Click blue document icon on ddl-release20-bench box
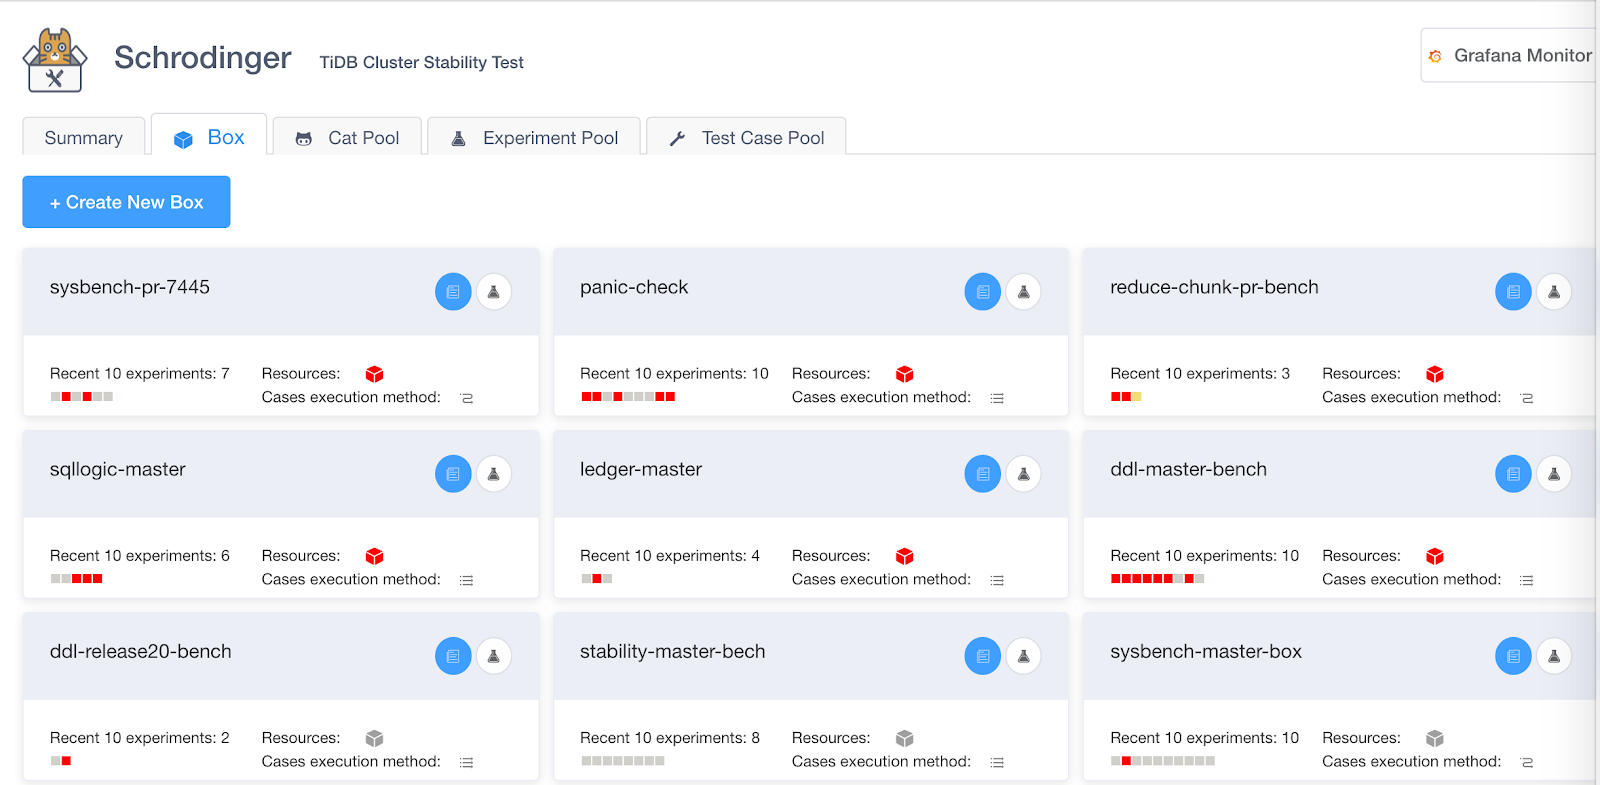The height and width of the screenshot is (785, 1600). pyautogui.click(x=453, y=656)
